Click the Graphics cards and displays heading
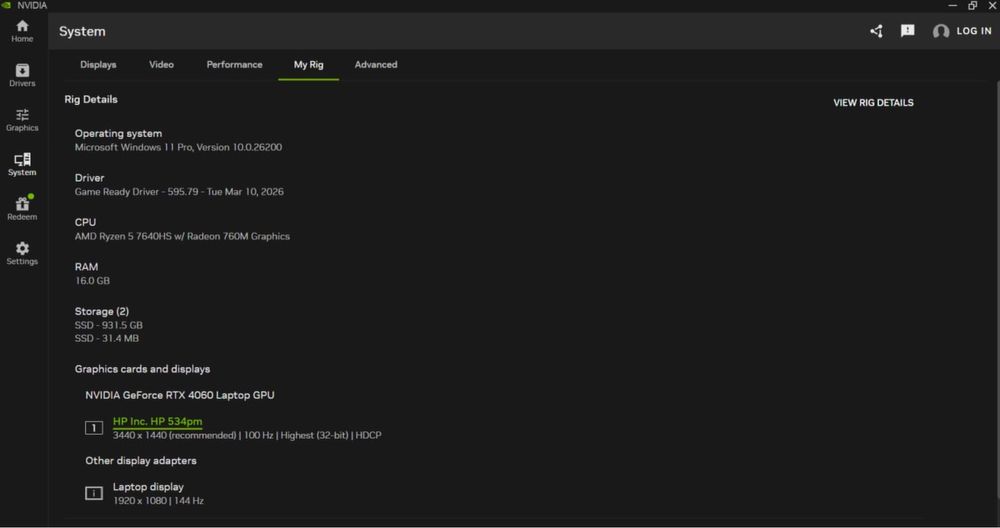The height and width of the screenshot is (528, 1000). pos(142,369)
